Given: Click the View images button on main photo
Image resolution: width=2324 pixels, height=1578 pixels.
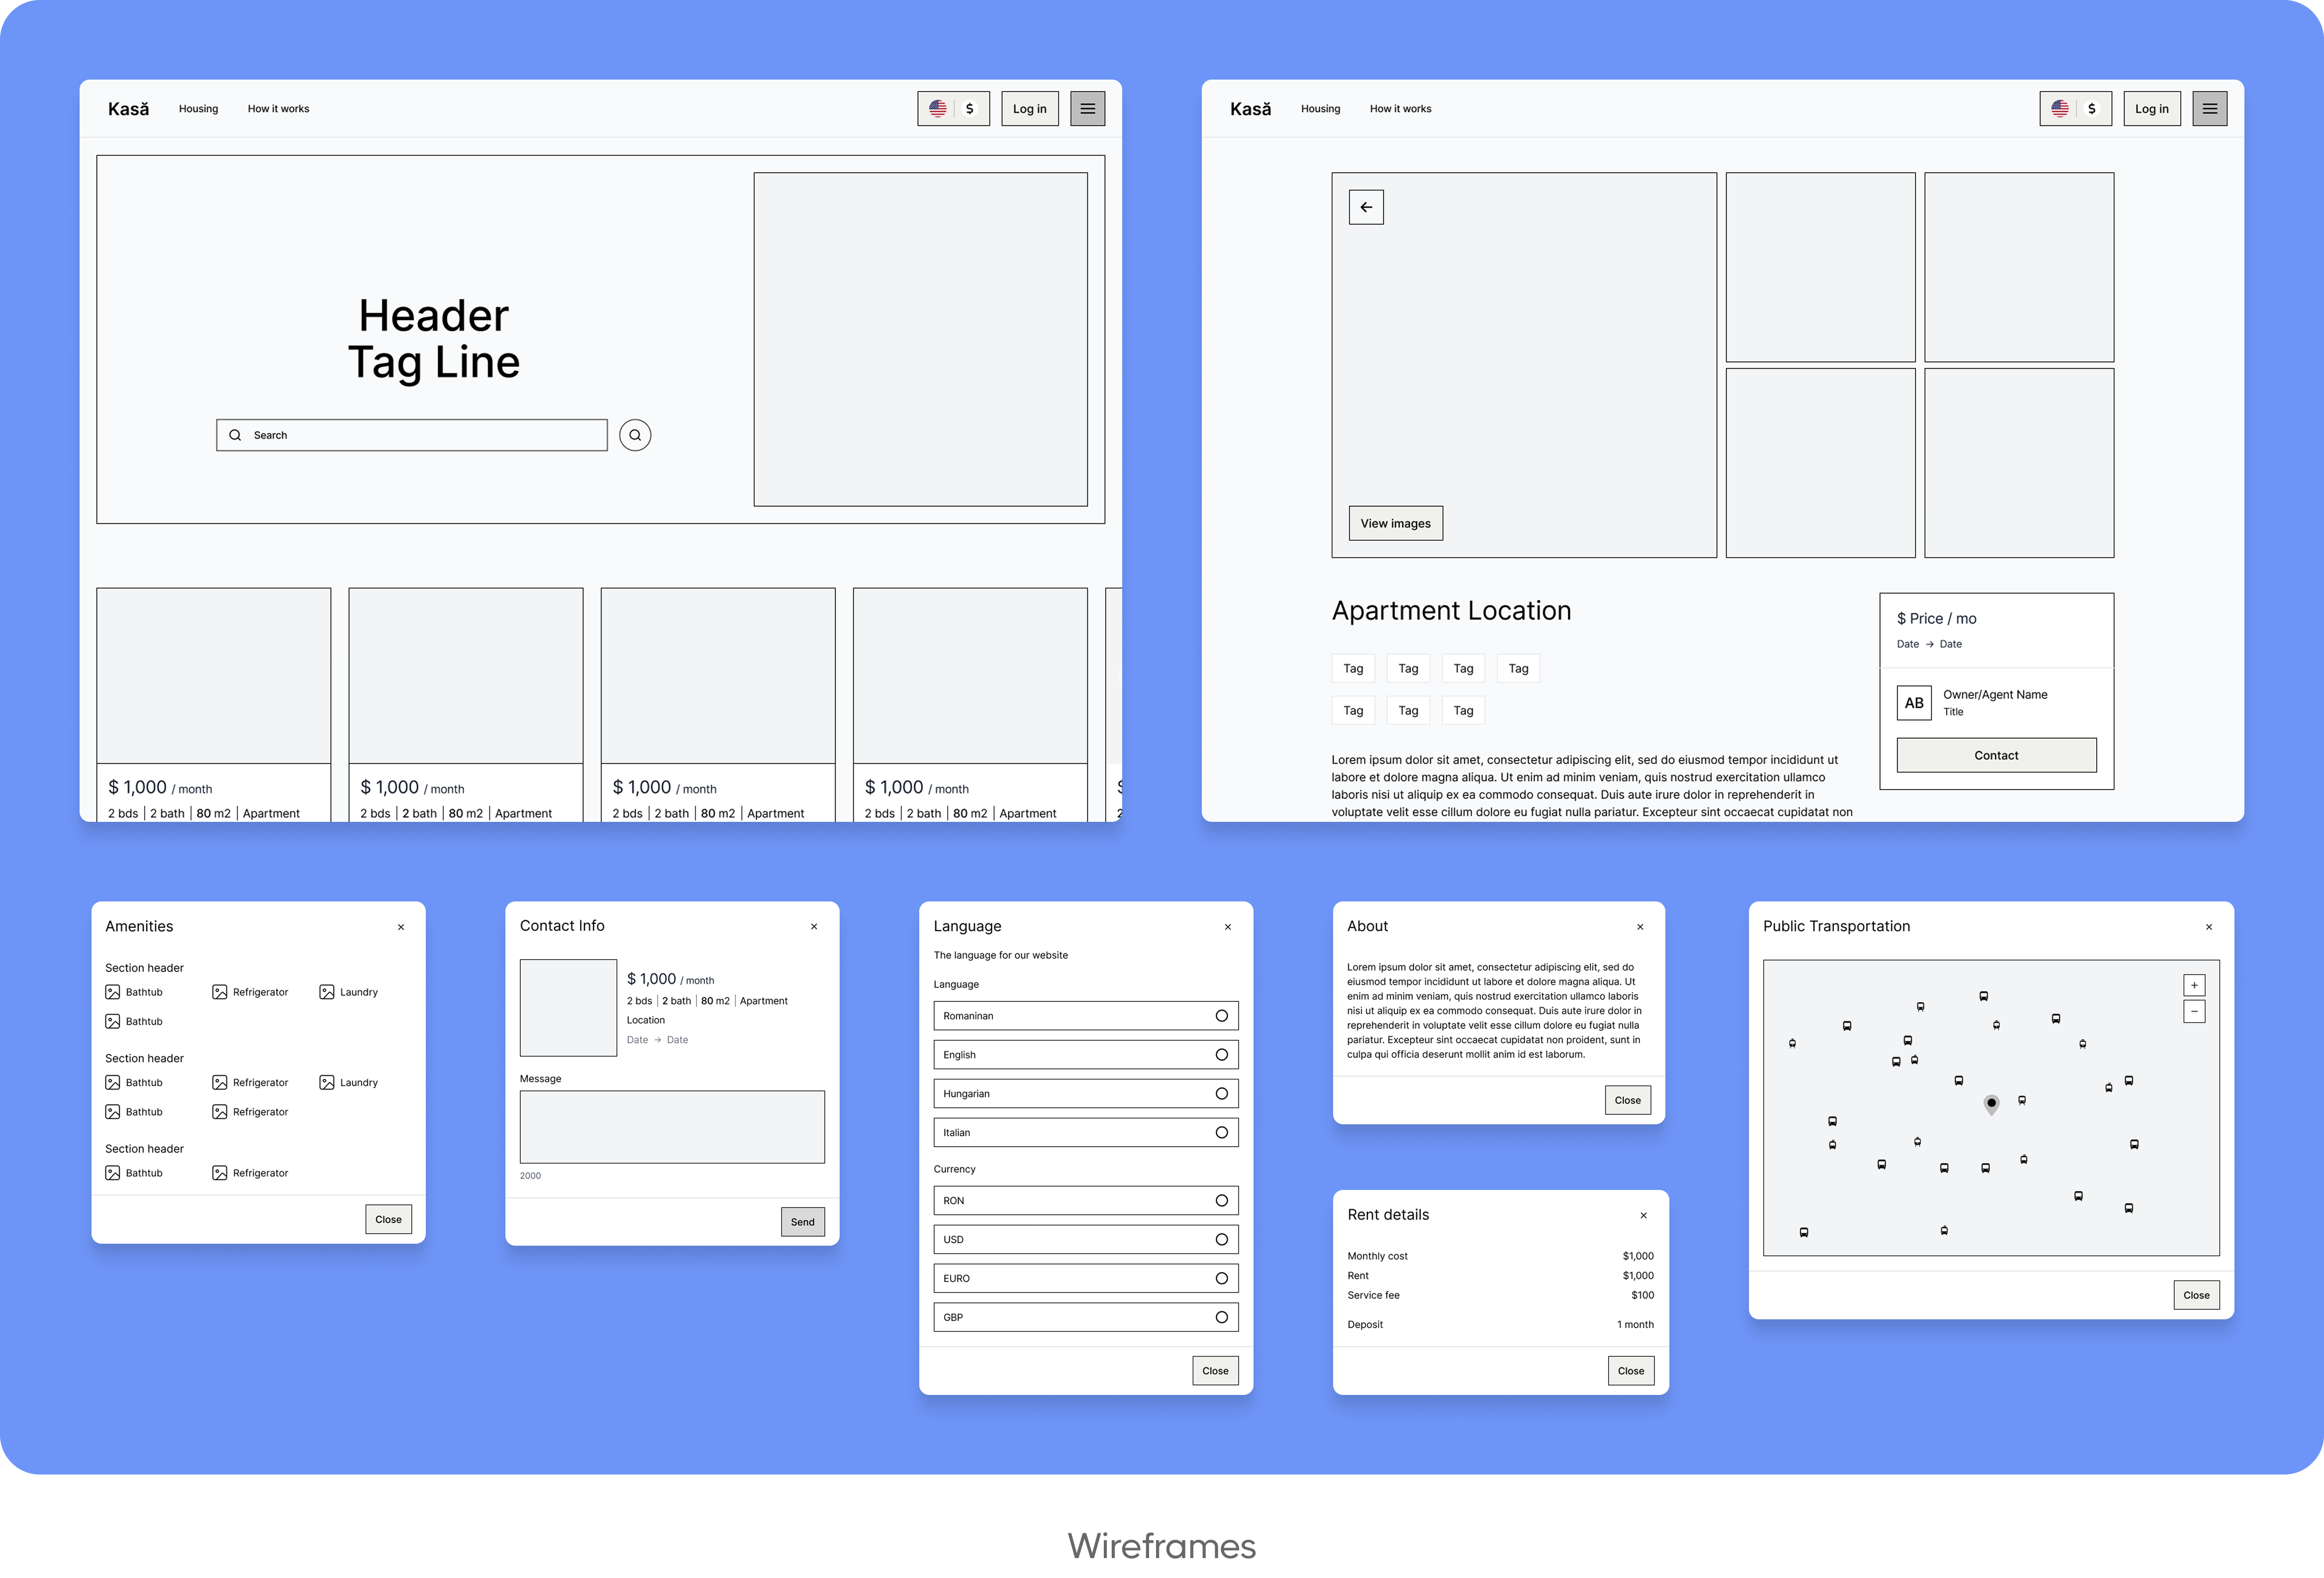Looking at the screenshot, I should [x=1395, y=523].
